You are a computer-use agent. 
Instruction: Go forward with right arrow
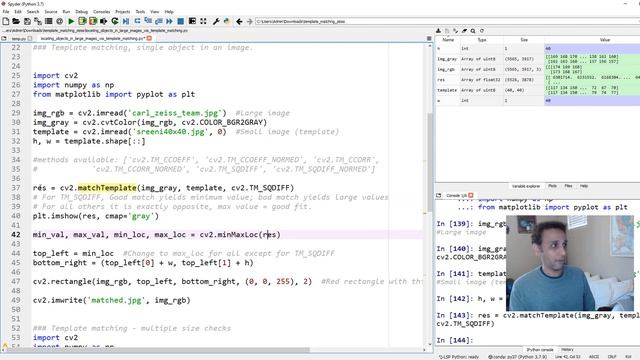(x=249, y=21)
